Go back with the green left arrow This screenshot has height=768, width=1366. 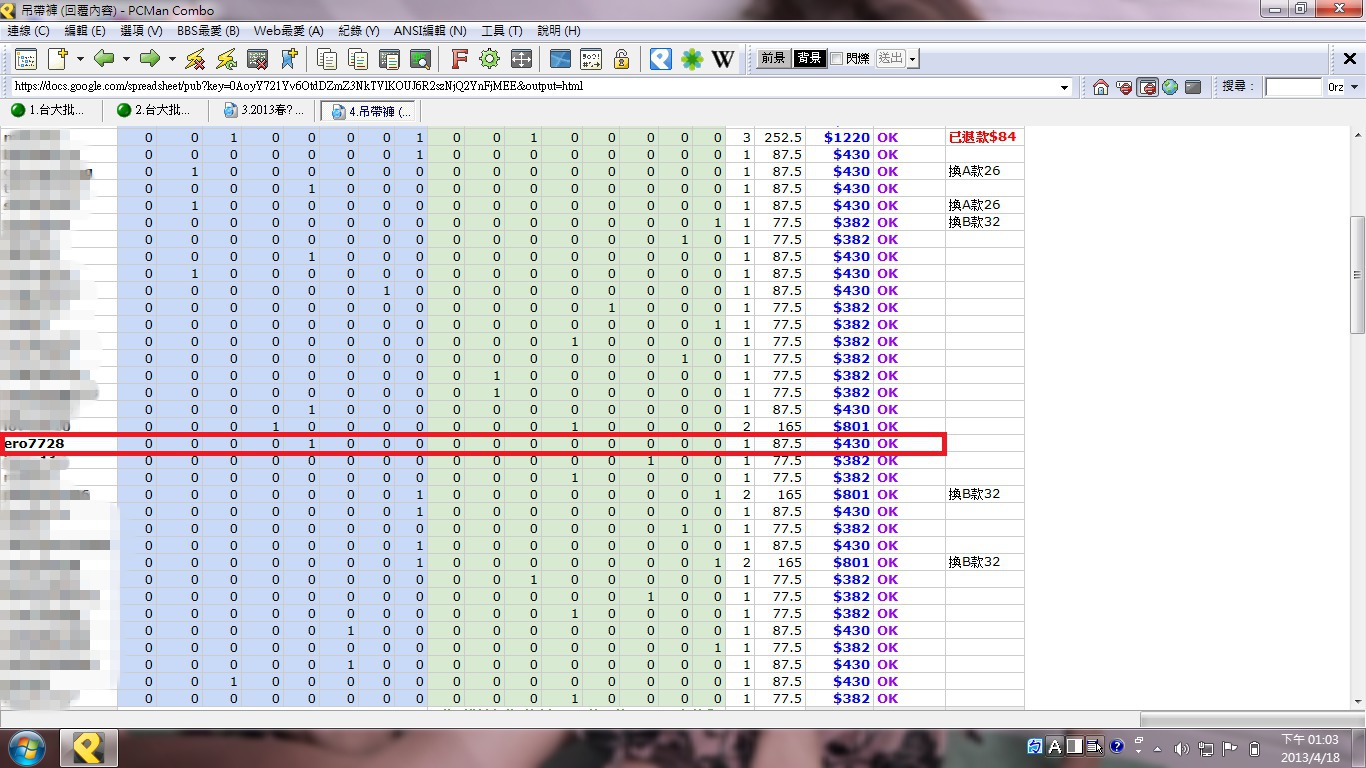[x=104, y=59]
